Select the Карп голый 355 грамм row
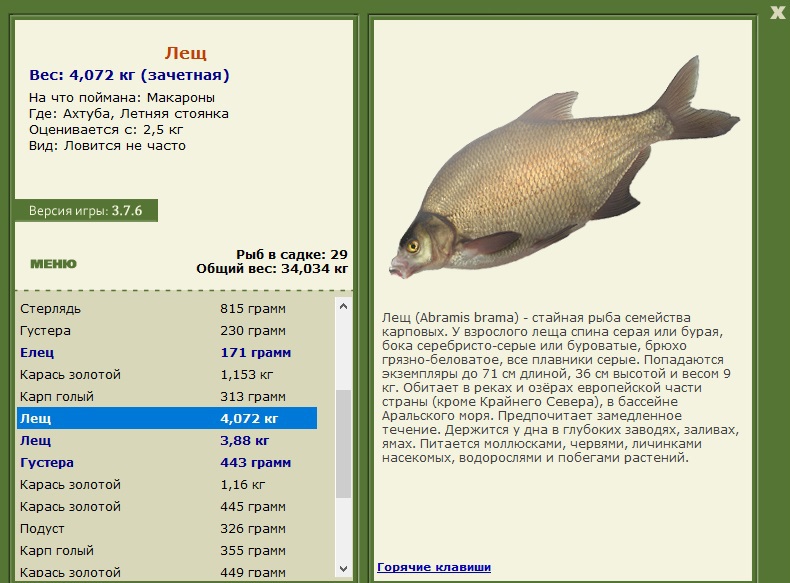This screenshot has width=790, height=583. [167, 550]
